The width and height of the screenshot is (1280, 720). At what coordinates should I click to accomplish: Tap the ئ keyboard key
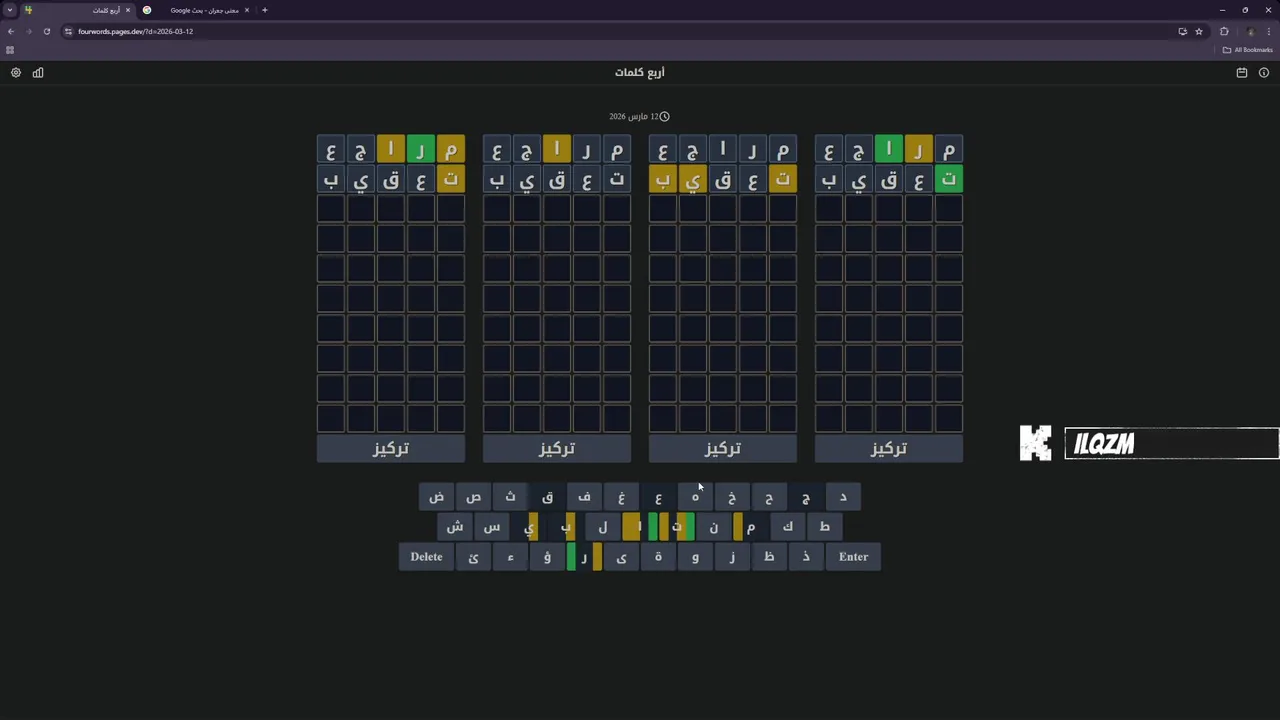[x=474, y=557]
